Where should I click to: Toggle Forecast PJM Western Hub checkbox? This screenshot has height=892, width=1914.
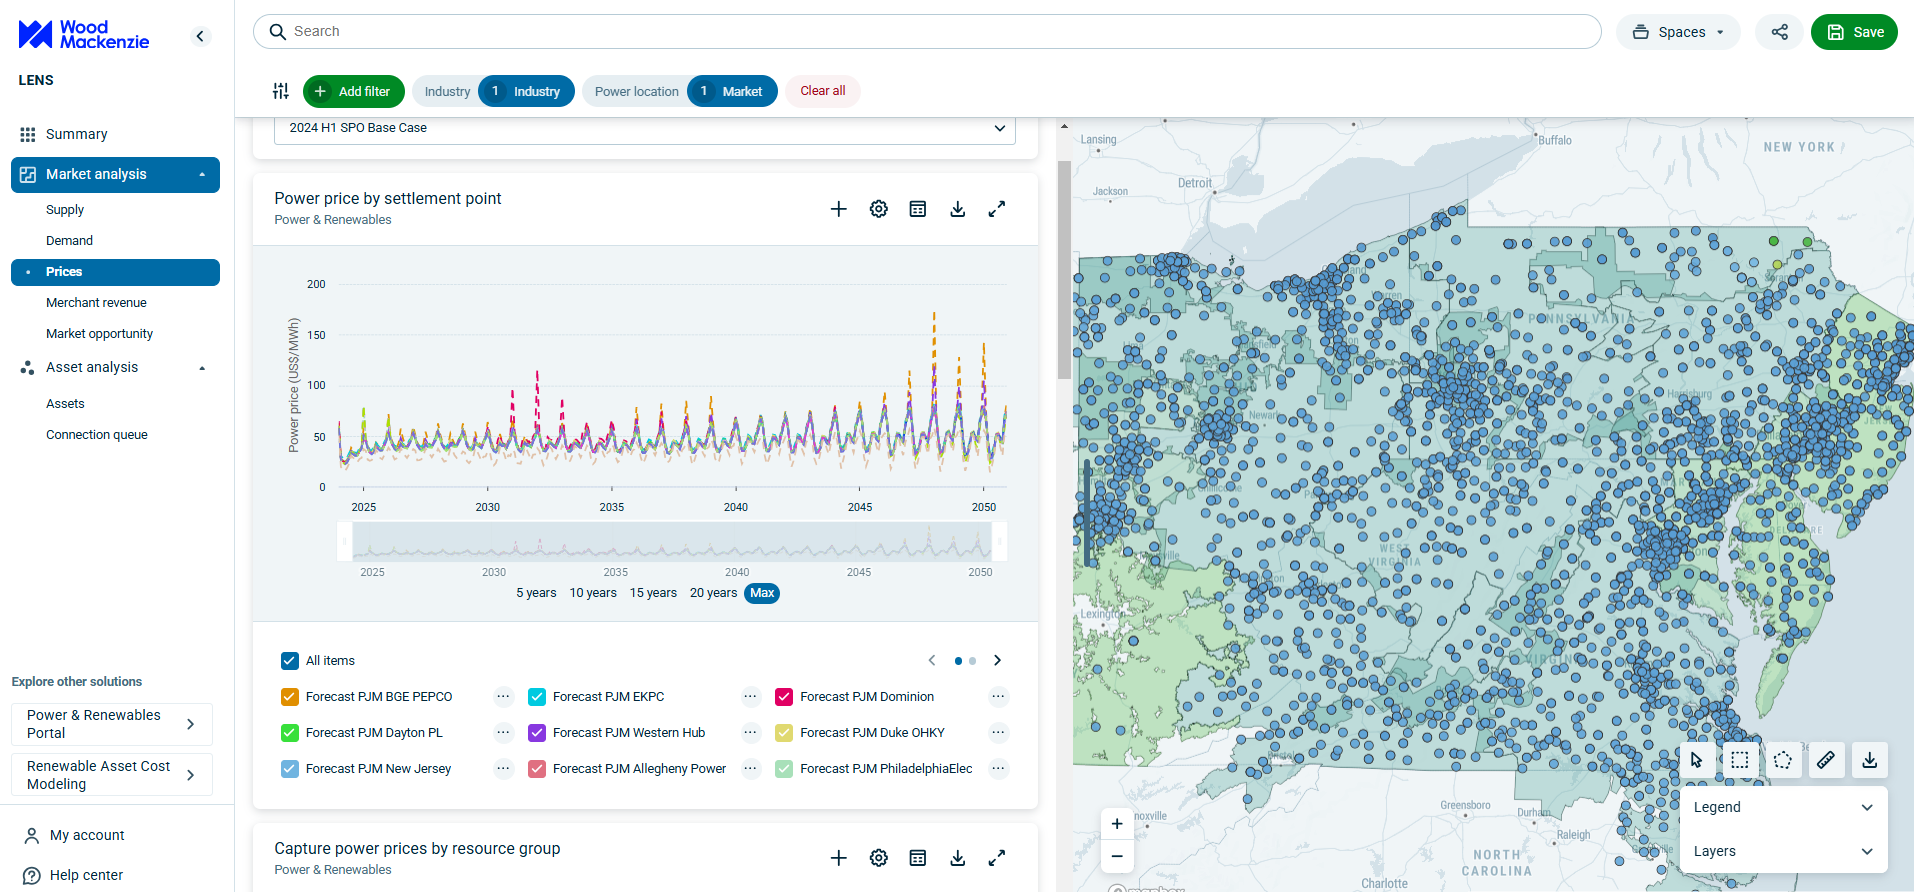(537, 733)
